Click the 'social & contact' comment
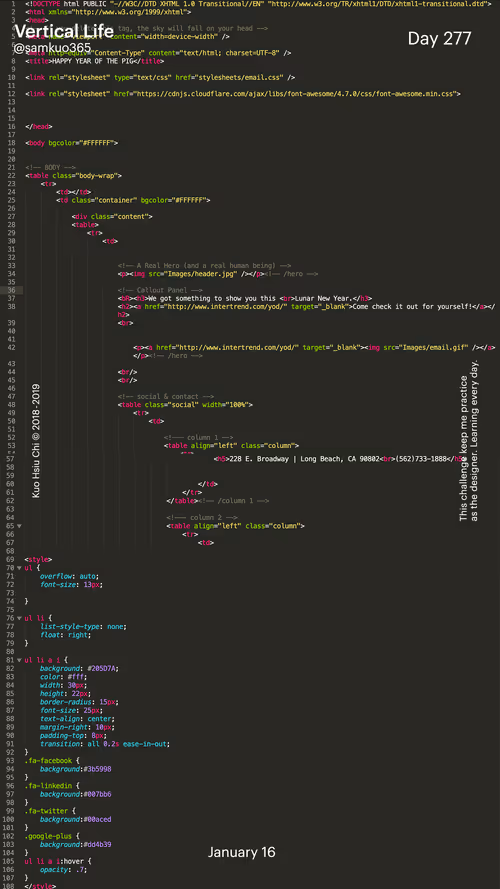The image size is (500, 889). point(166,396)
